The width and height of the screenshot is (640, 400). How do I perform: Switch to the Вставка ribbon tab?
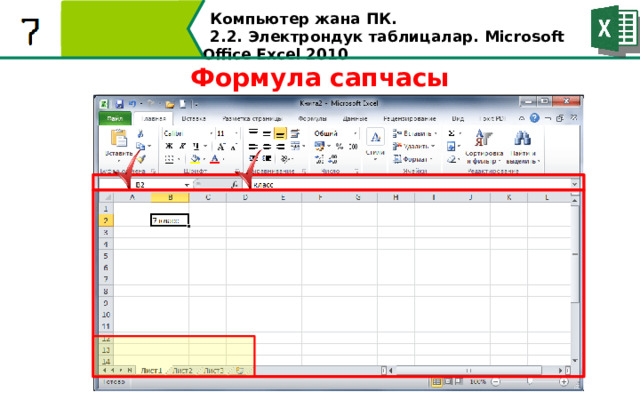(x=193, y=118)
